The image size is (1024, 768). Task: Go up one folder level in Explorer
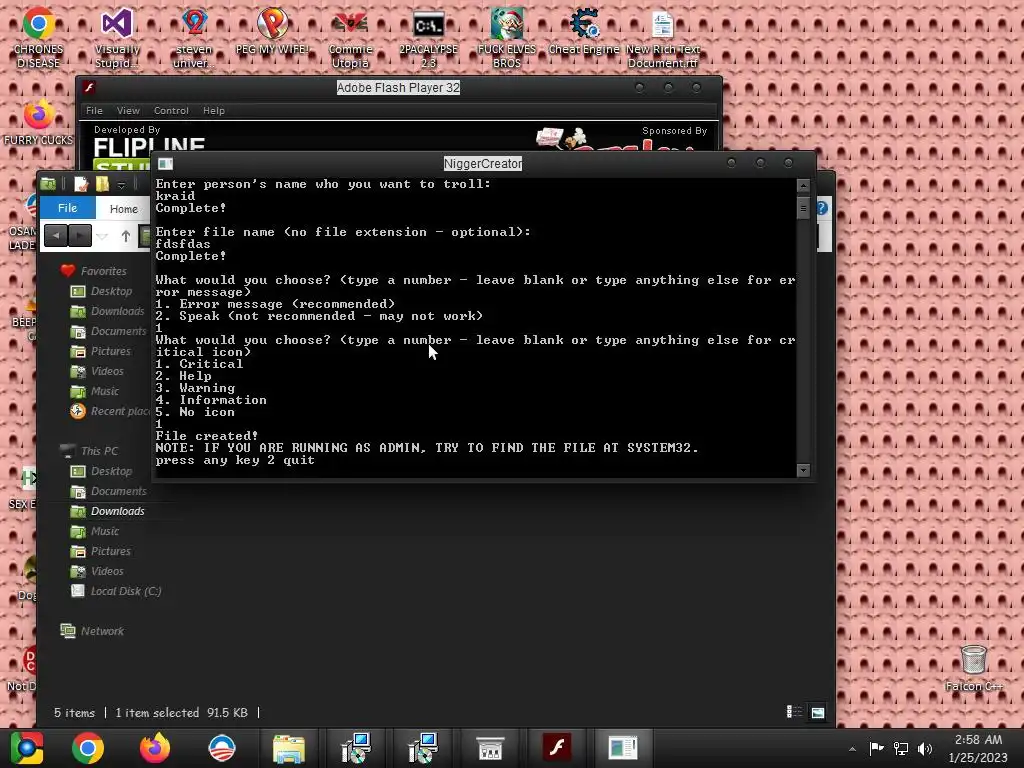[x=125, y=236]
